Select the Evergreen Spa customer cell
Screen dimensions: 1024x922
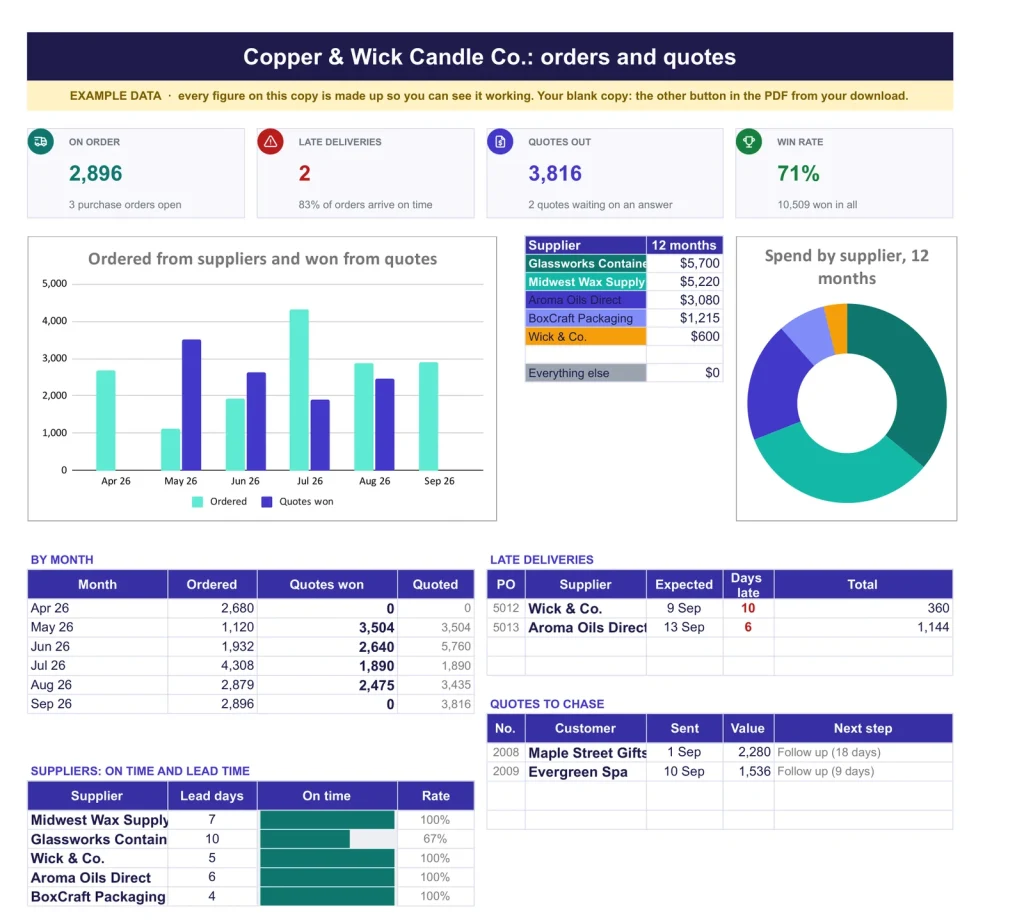click(x=586, y=772)
